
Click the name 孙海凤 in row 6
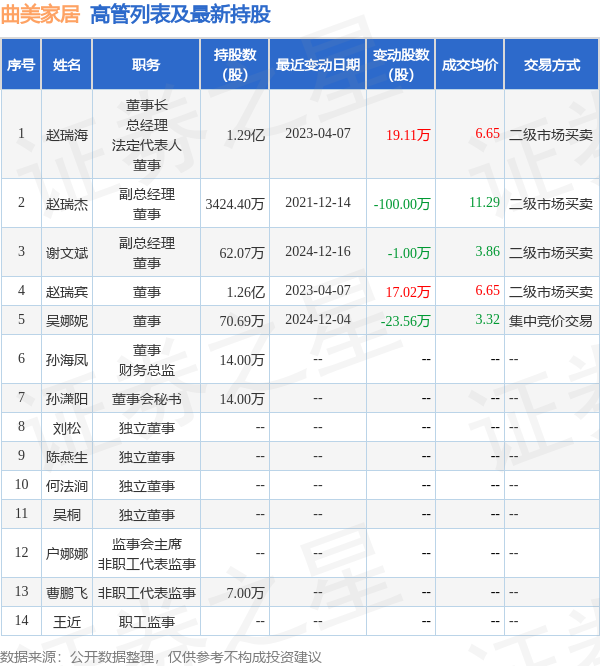(x=67, y=360)
